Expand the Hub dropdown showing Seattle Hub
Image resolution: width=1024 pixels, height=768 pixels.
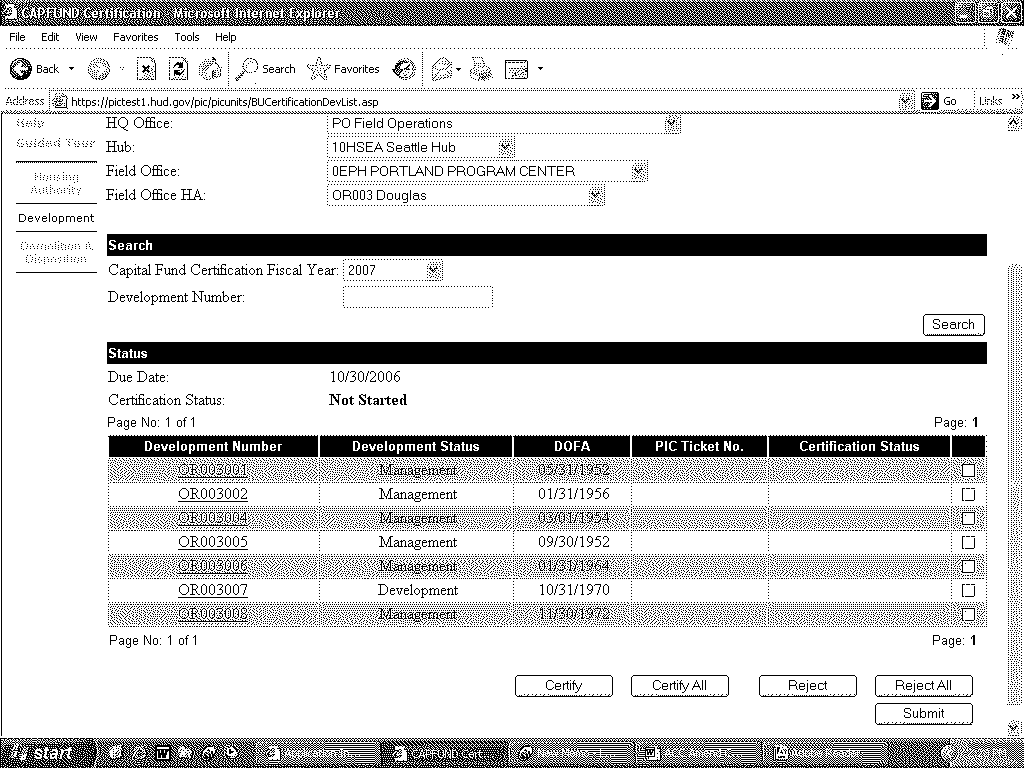click(505, 147)
